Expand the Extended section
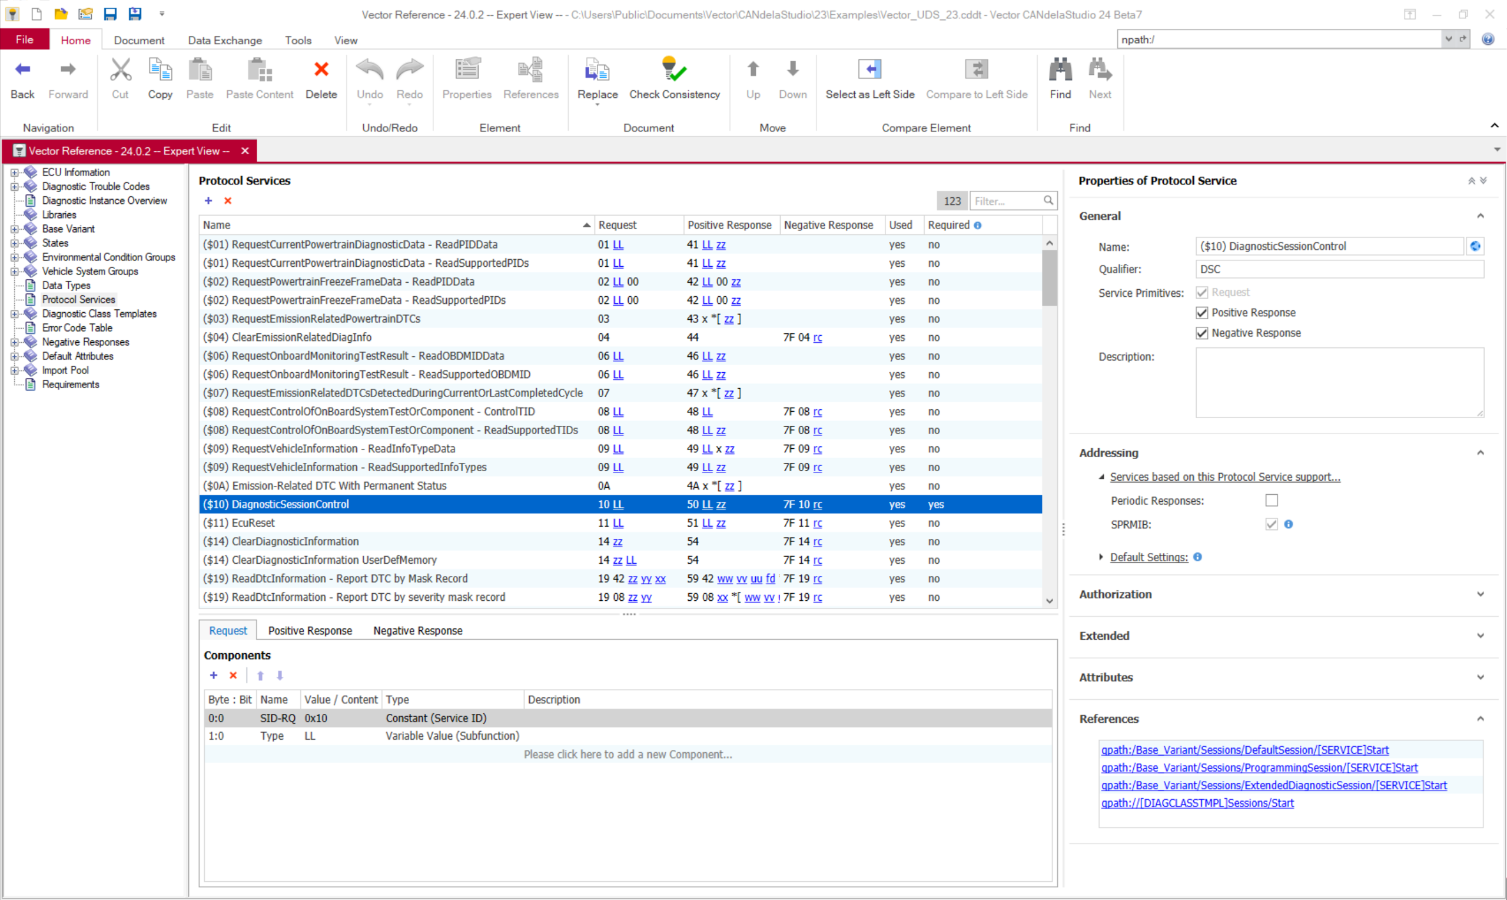The height and width of the screenshot is (900, 1507). point(1480,636)
